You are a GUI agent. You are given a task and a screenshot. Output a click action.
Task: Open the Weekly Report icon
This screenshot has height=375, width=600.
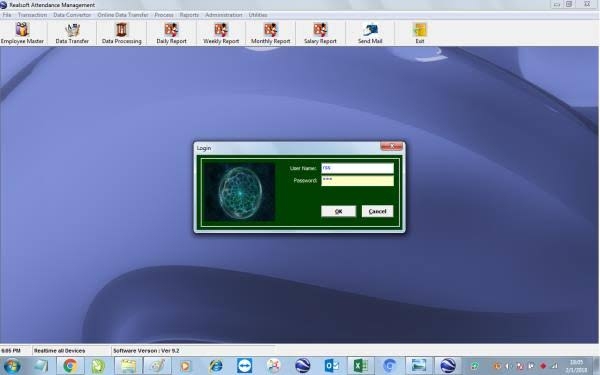pyautogui.click(x=221, y=33)
